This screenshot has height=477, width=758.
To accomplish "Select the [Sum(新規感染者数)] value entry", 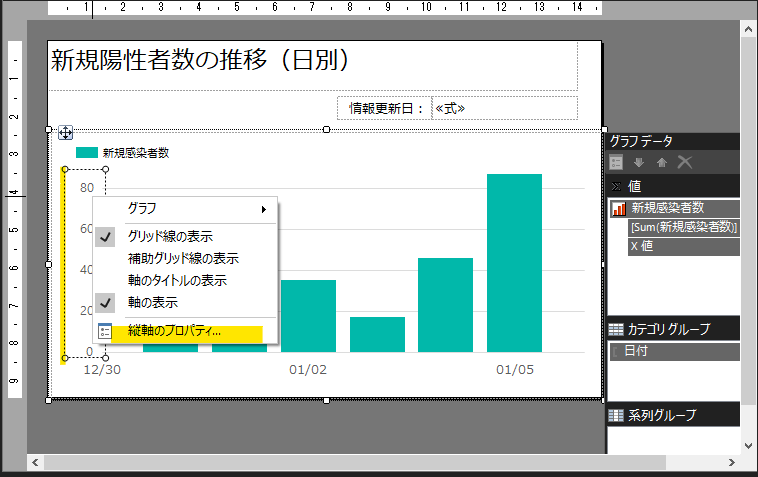I will 683,227.
